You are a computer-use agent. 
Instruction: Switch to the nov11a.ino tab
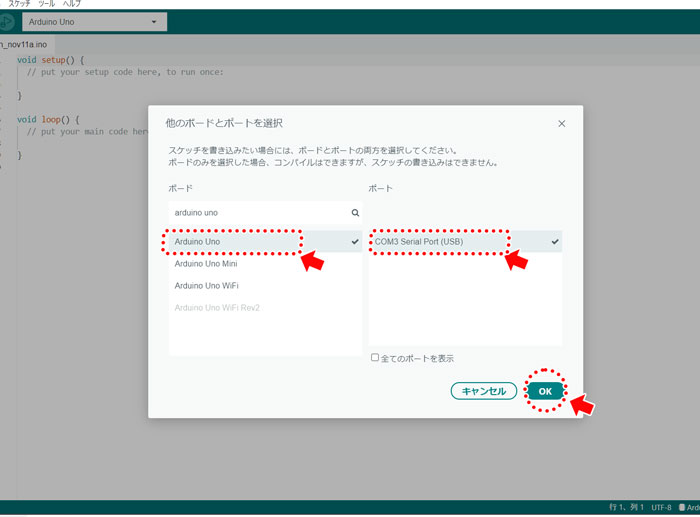[x=25, y=45]
